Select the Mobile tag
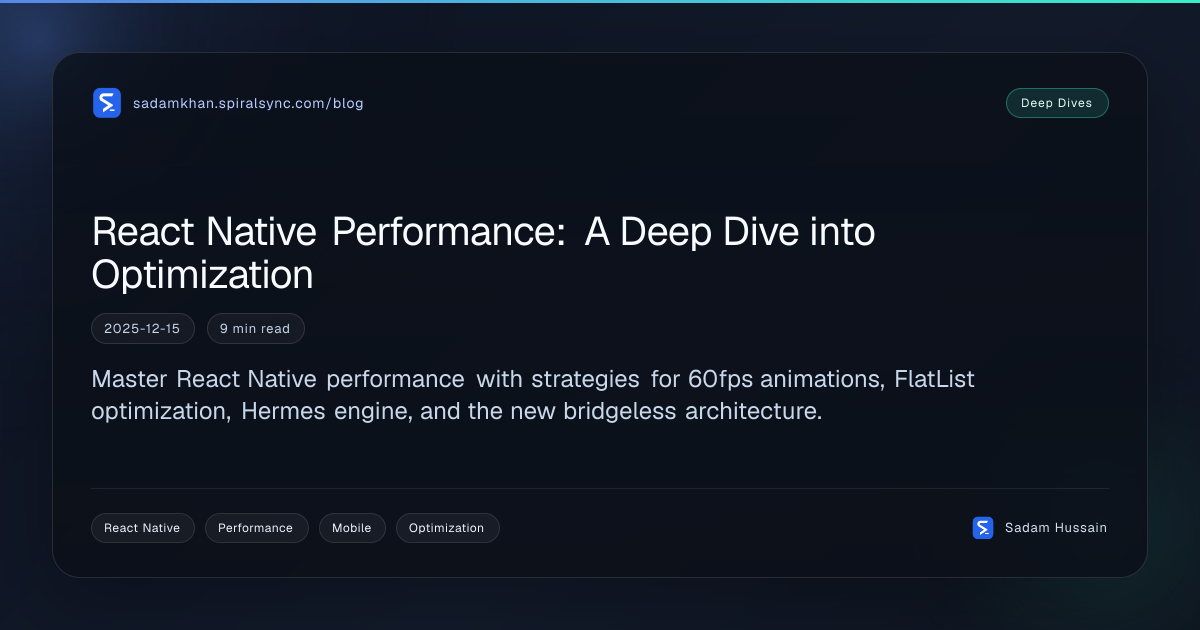Screen dimensions: 1200x630 (x=352, y=528)
